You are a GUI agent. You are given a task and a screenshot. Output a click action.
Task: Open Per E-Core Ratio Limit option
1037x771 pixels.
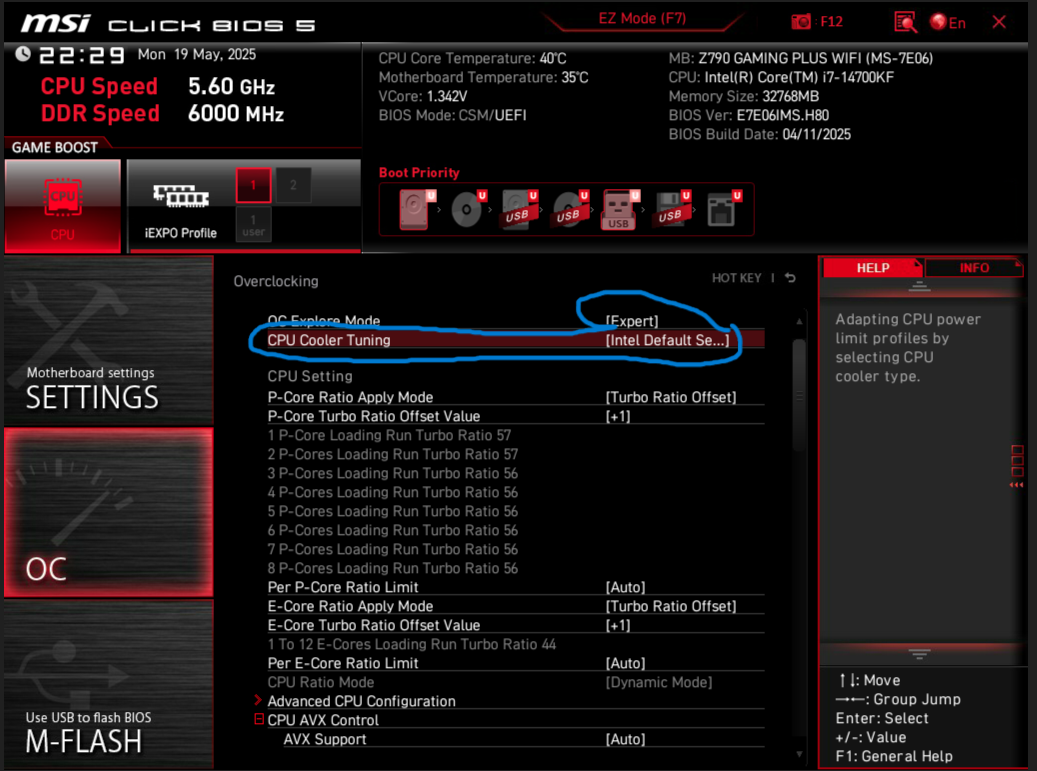point(516,663)
